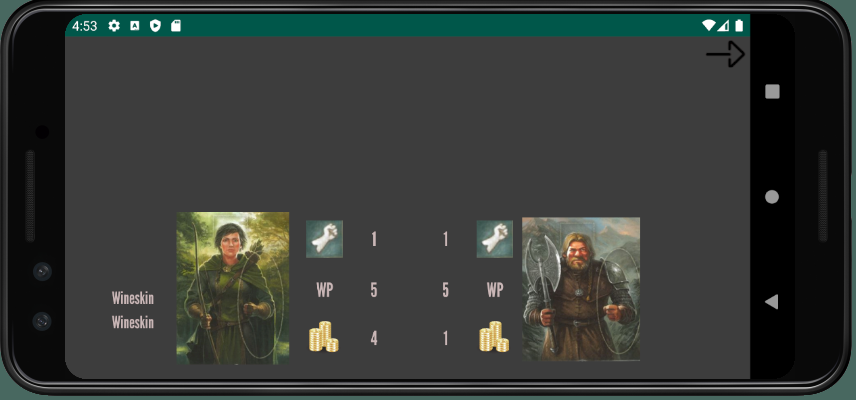Viewport: 856px width, 400px height.
Task: Tap the archer's willpower value 5
Action: (x=374, y=290)
